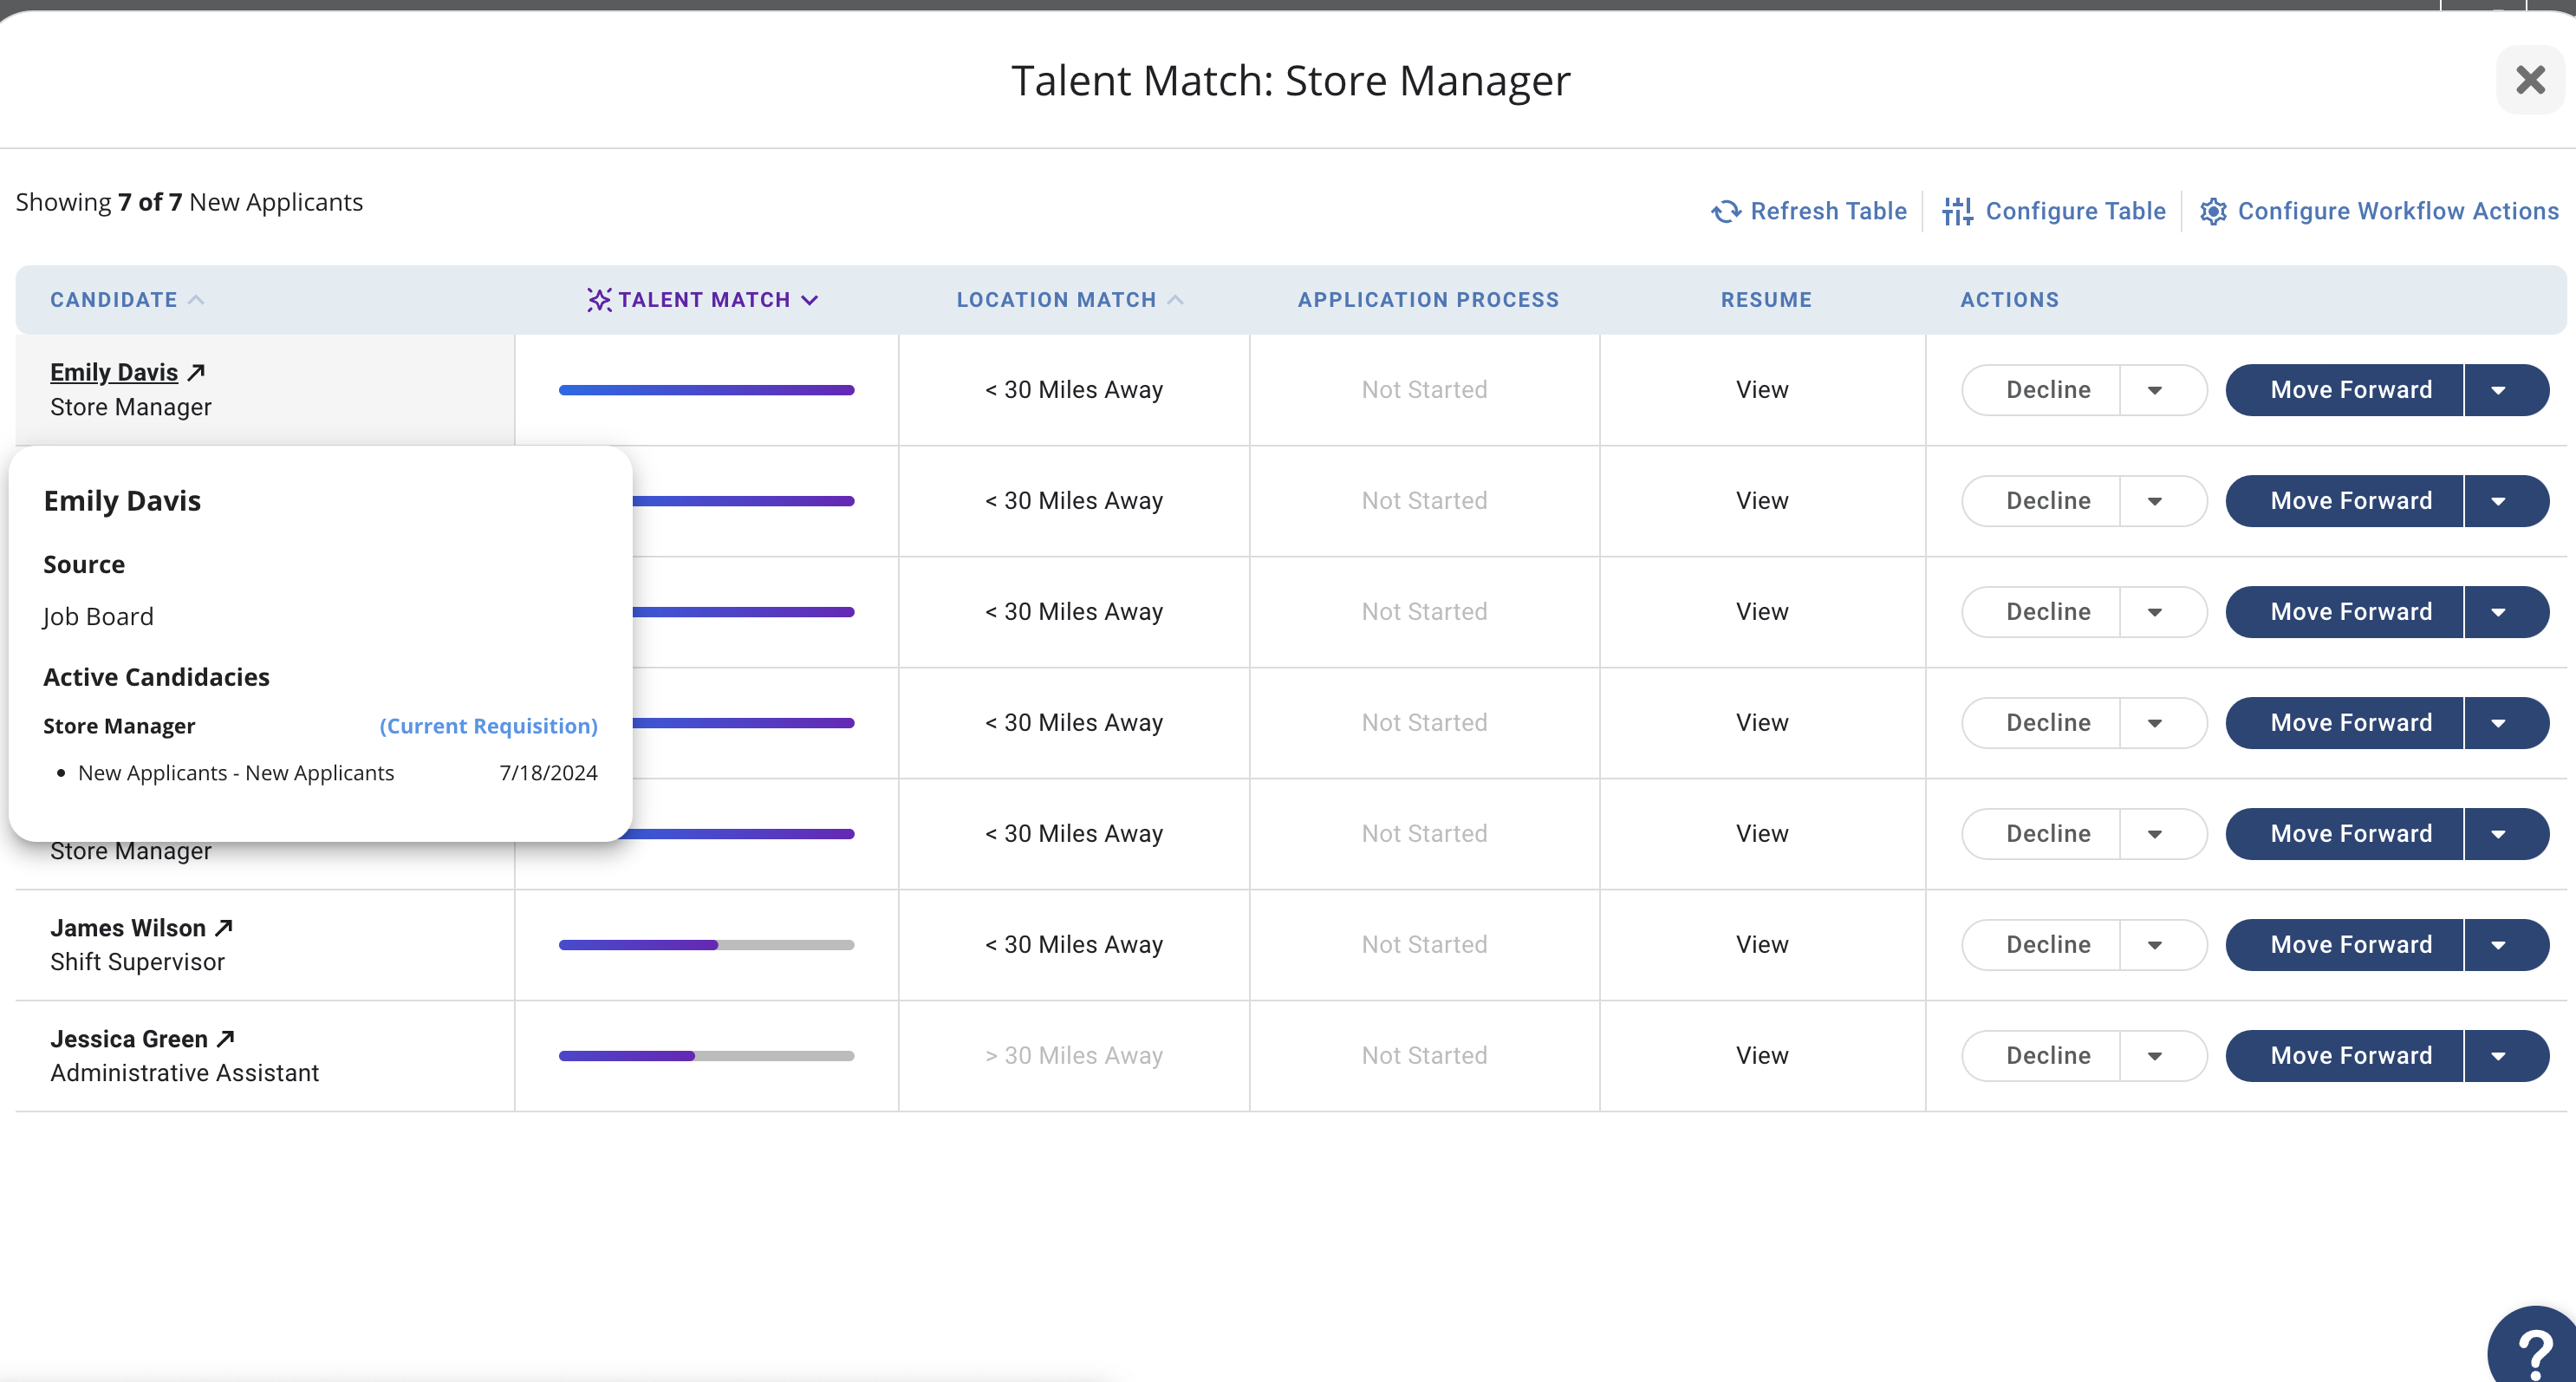View resume in the fourth row
This screenshot has height=1382, width=2576.
point(1762,723)
